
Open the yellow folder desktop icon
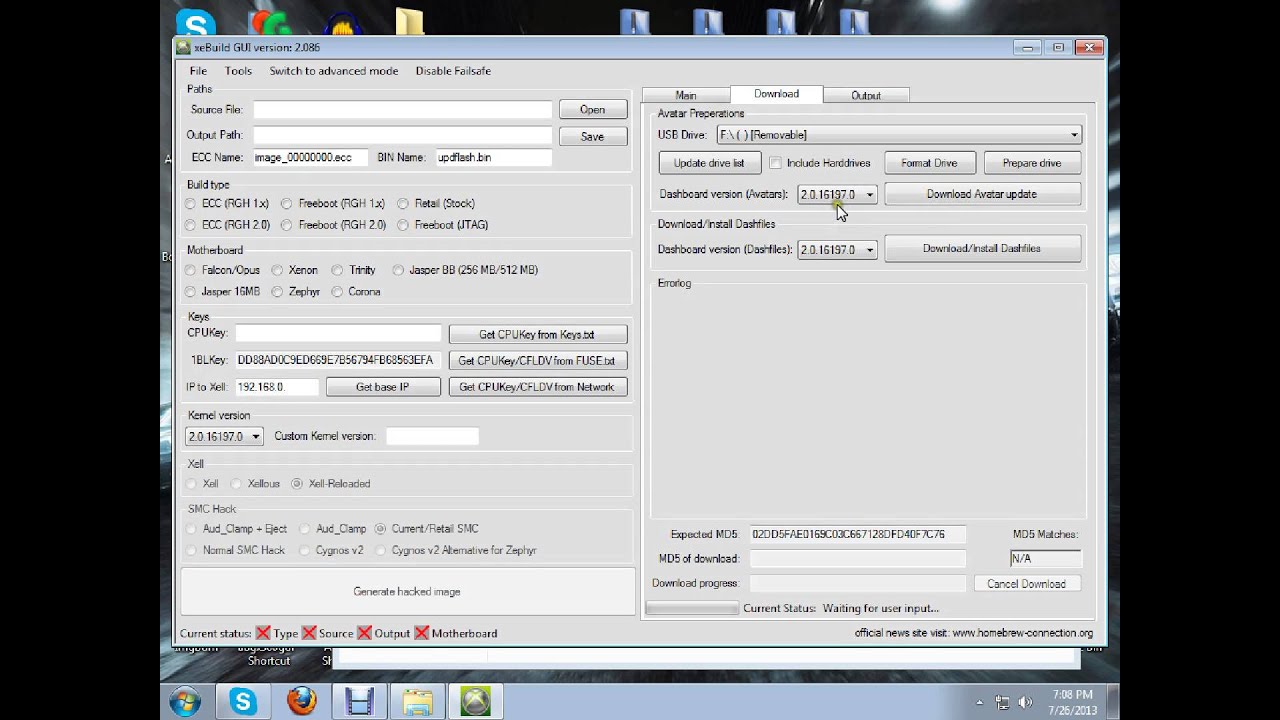(x=409, y=22)
